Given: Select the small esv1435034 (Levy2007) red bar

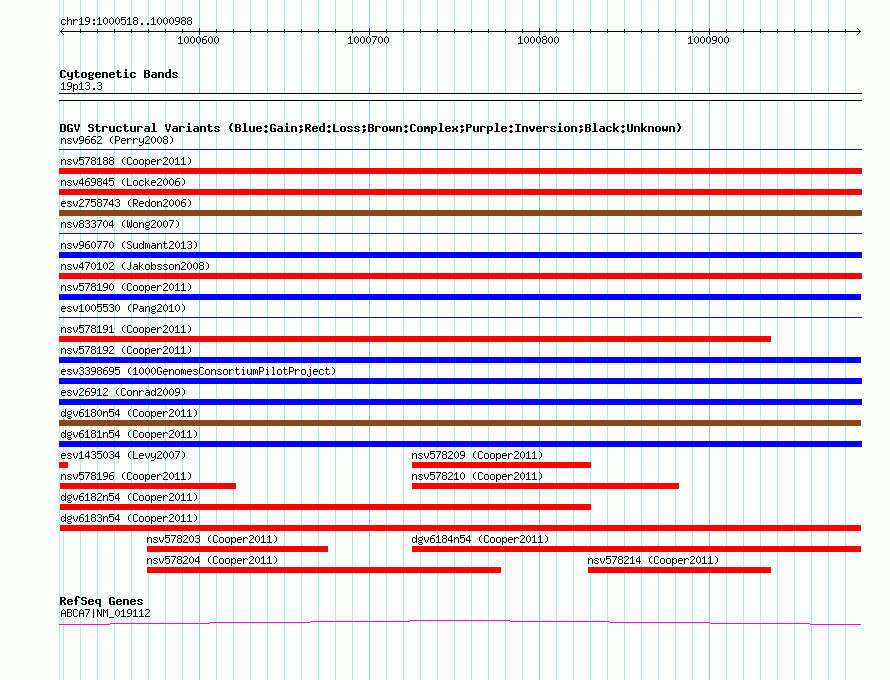Looking at the screenshot, I should (64, 465).
